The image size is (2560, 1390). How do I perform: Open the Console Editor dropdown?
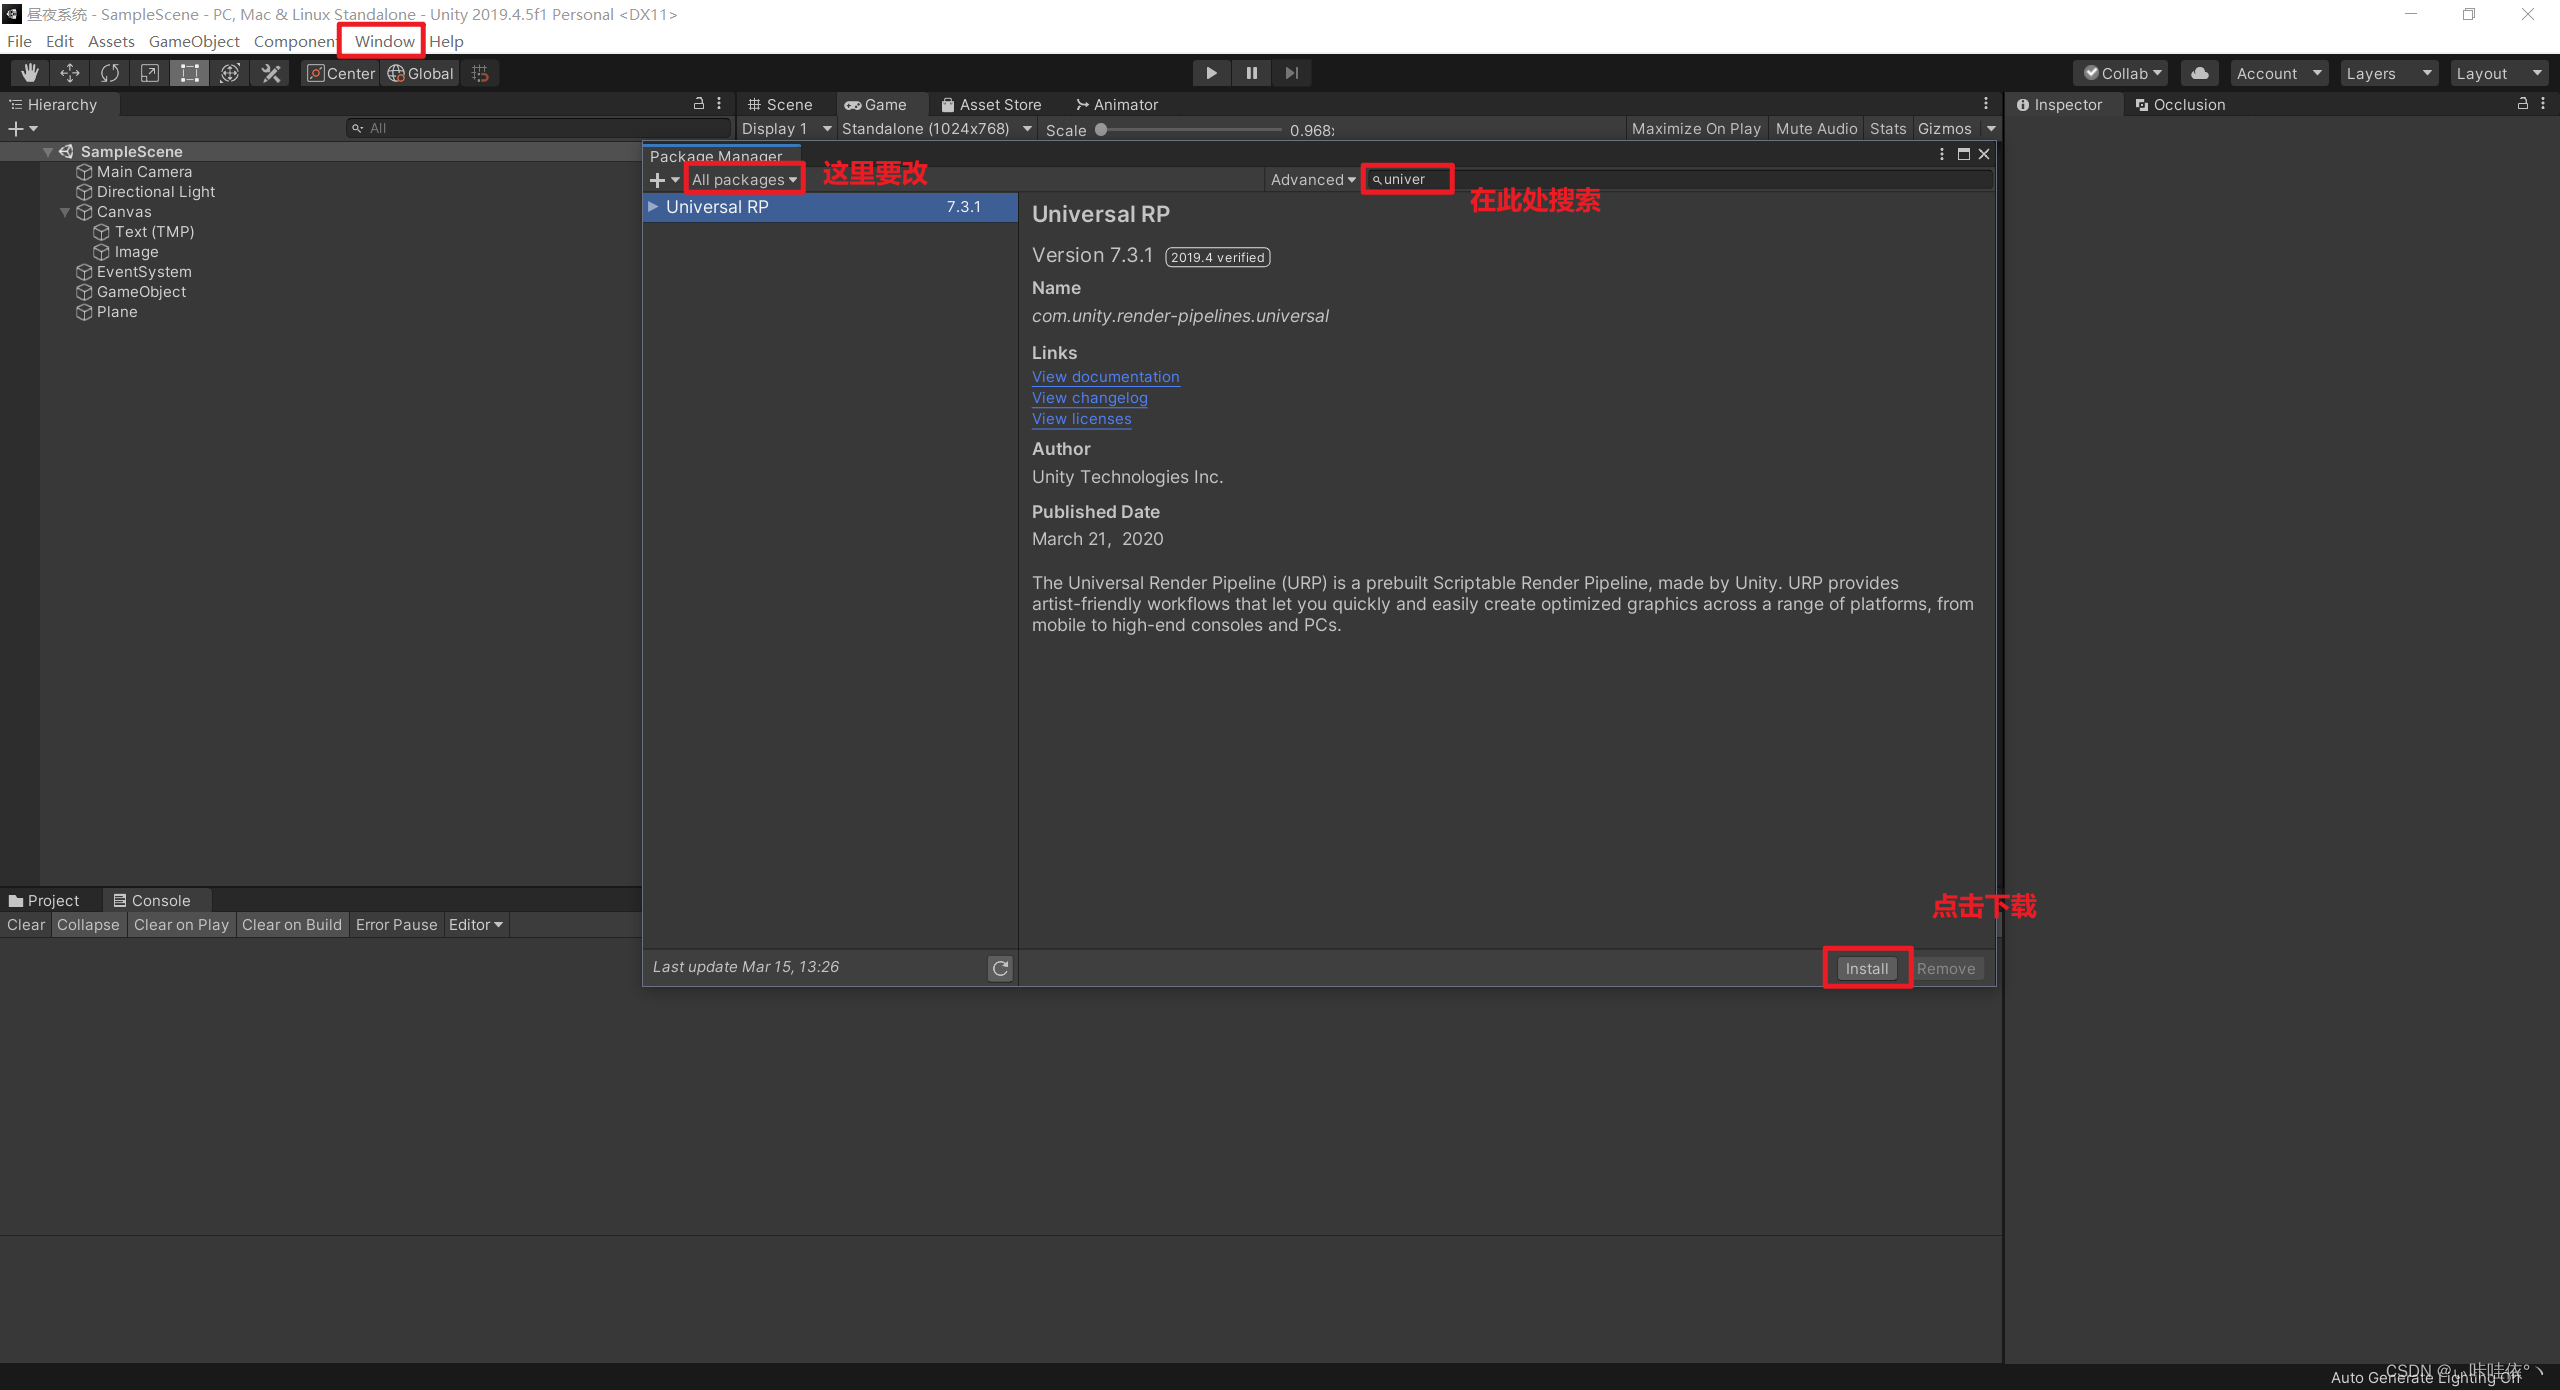tap(476, 925)
